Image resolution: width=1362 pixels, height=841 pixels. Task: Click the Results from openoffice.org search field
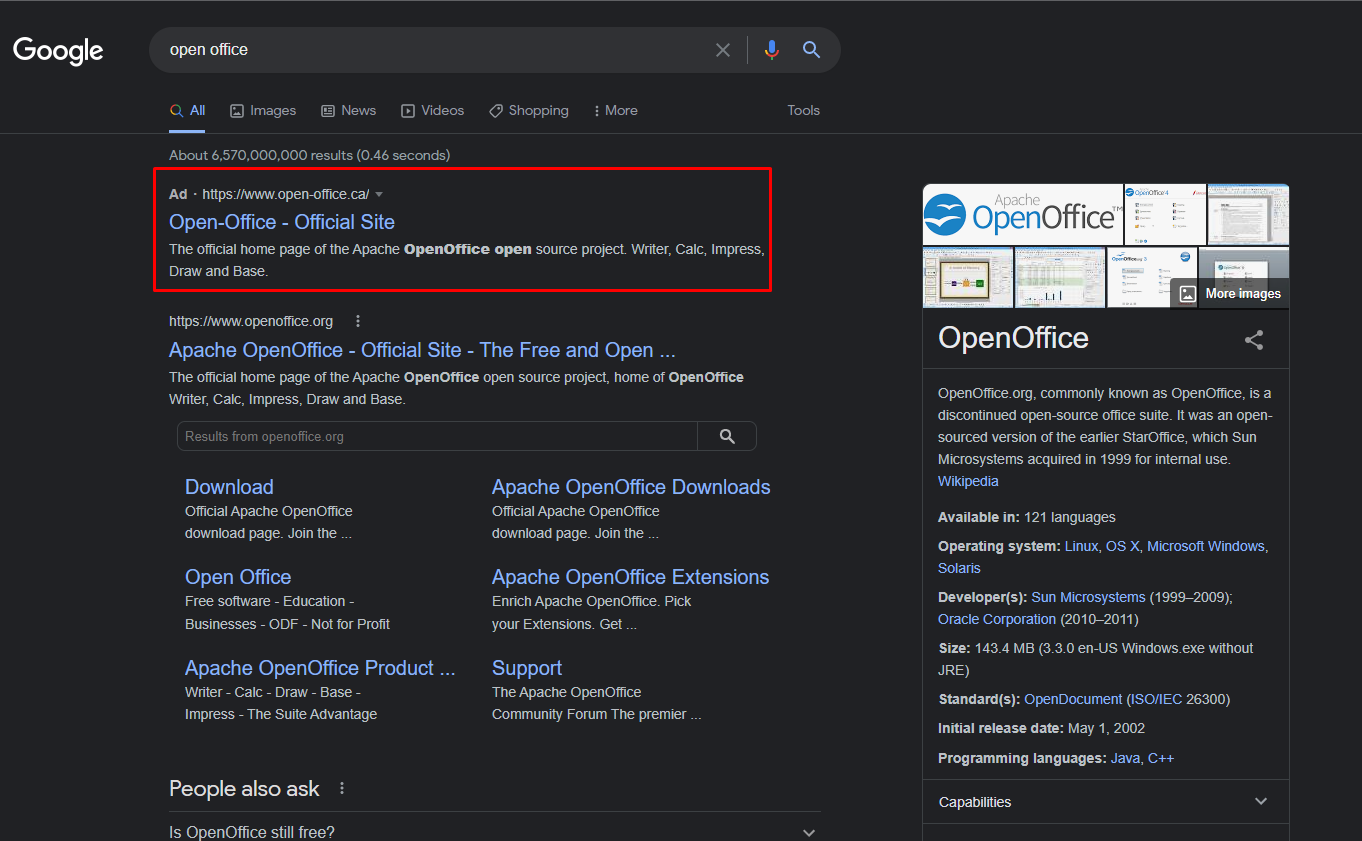click(437, 436)
